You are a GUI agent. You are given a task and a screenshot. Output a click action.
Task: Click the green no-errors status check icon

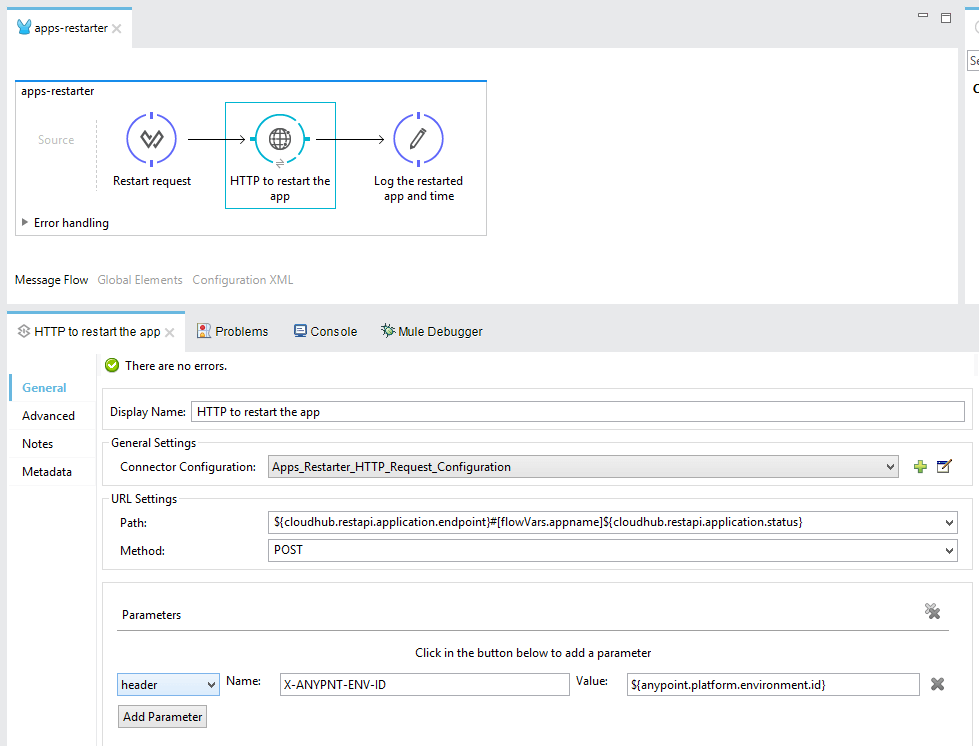112,365
